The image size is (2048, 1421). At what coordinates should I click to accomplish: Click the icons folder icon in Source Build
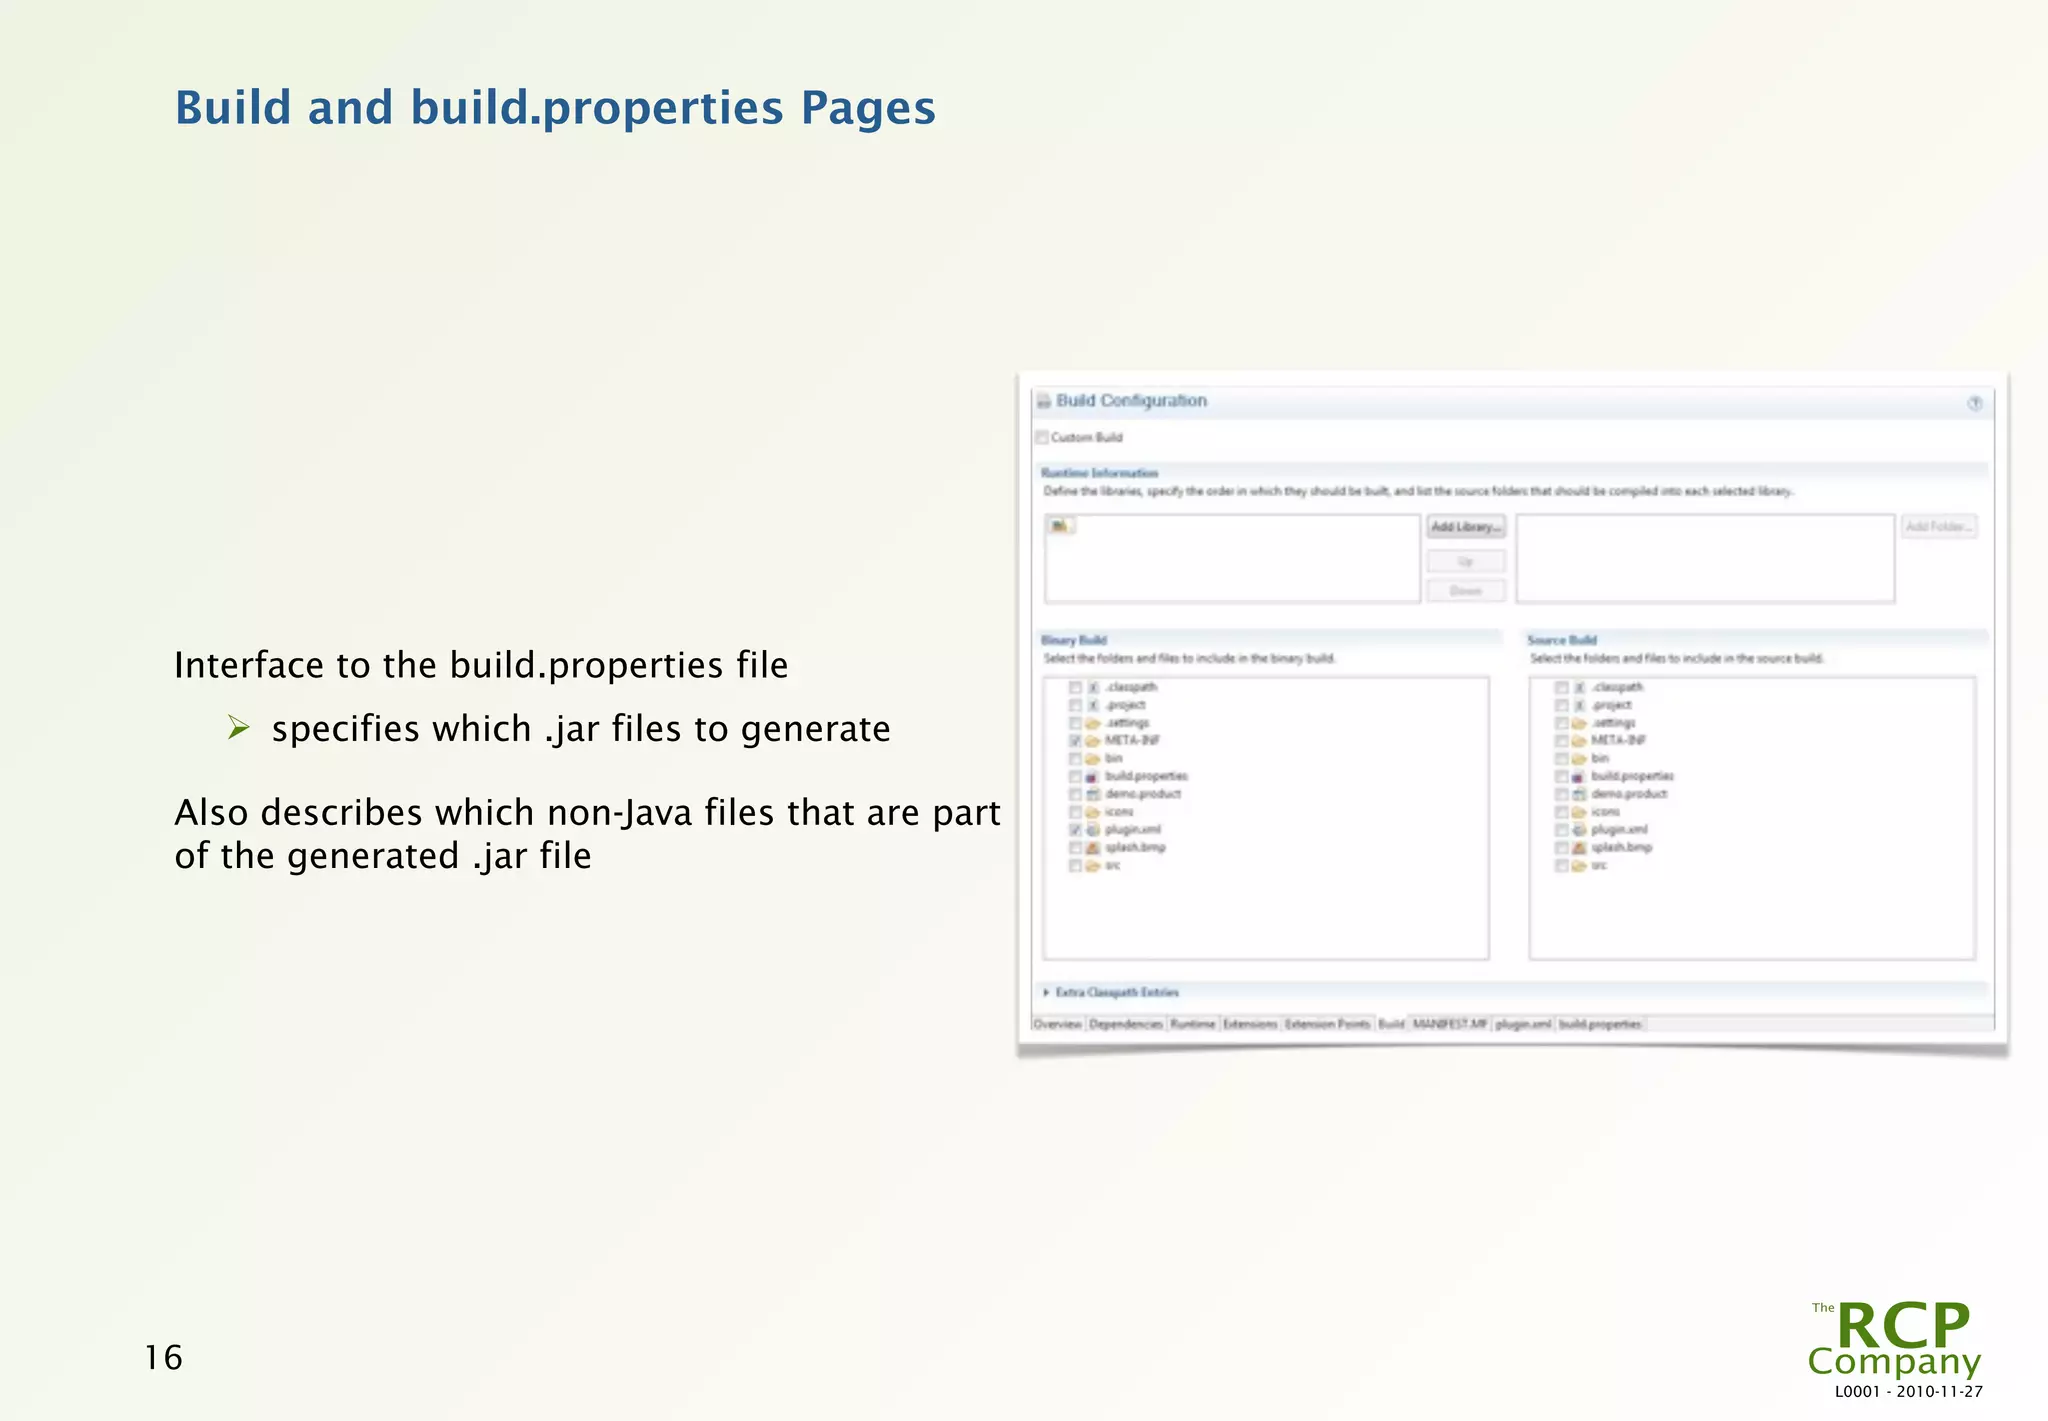(1579, 812)
